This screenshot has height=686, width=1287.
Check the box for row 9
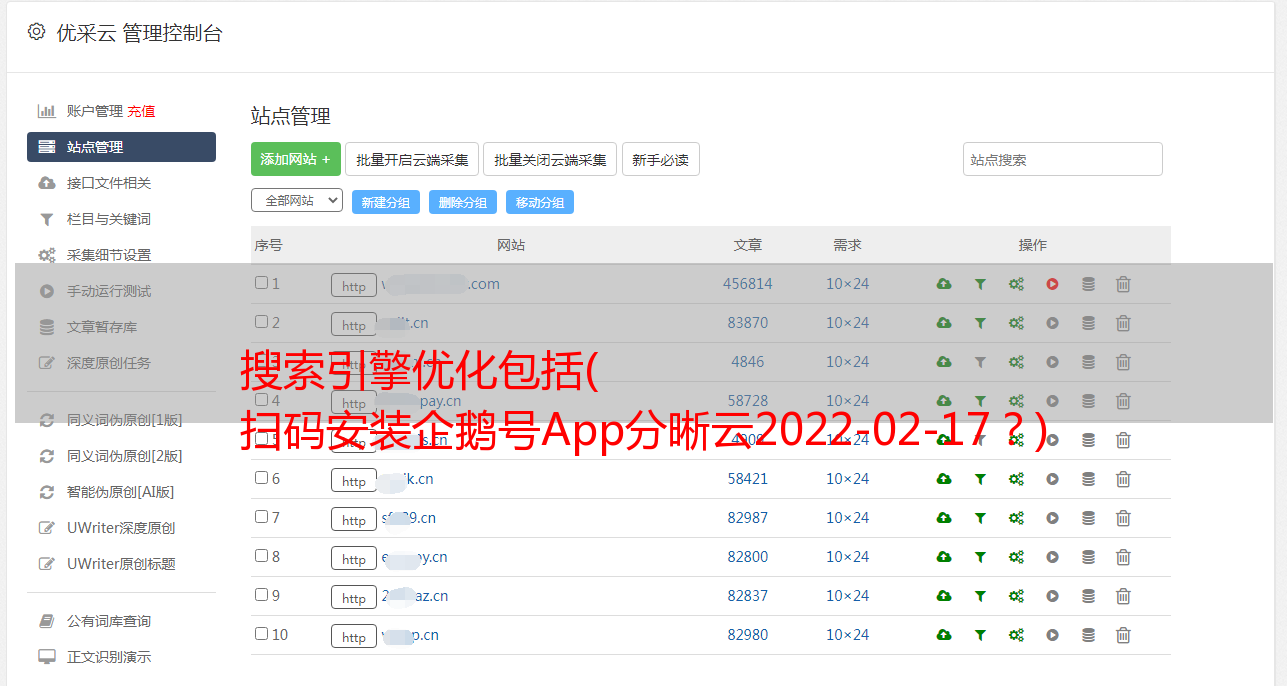click(261, 595)
